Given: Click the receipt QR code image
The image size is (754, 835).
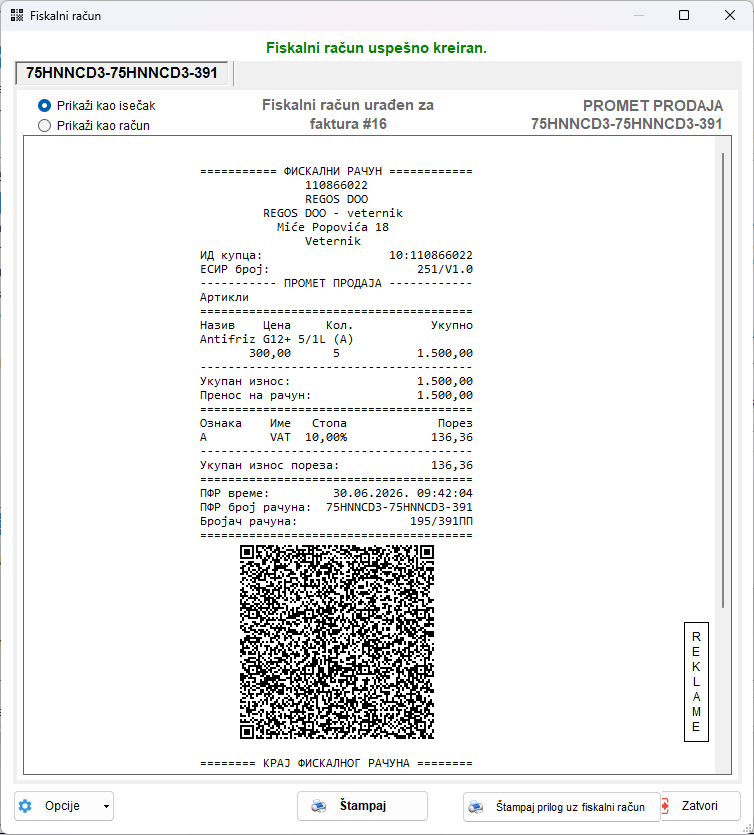Looking at the screenshot, I should coord(337,642).
